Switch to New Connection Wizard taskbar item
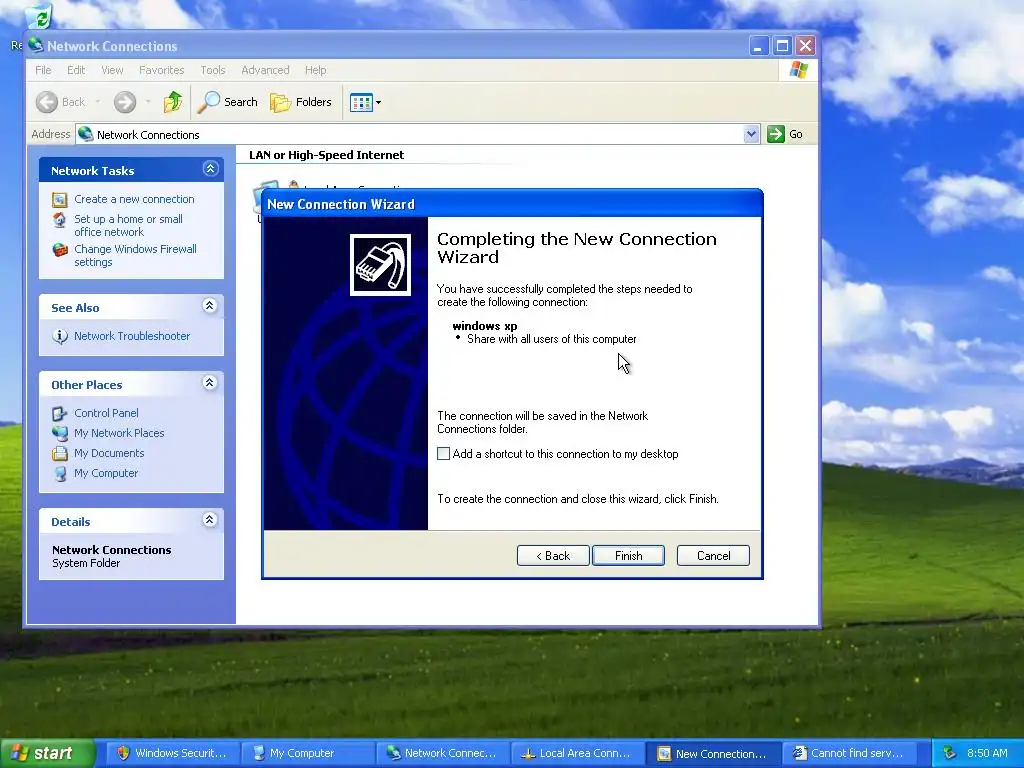 click(x=712, y=754)
